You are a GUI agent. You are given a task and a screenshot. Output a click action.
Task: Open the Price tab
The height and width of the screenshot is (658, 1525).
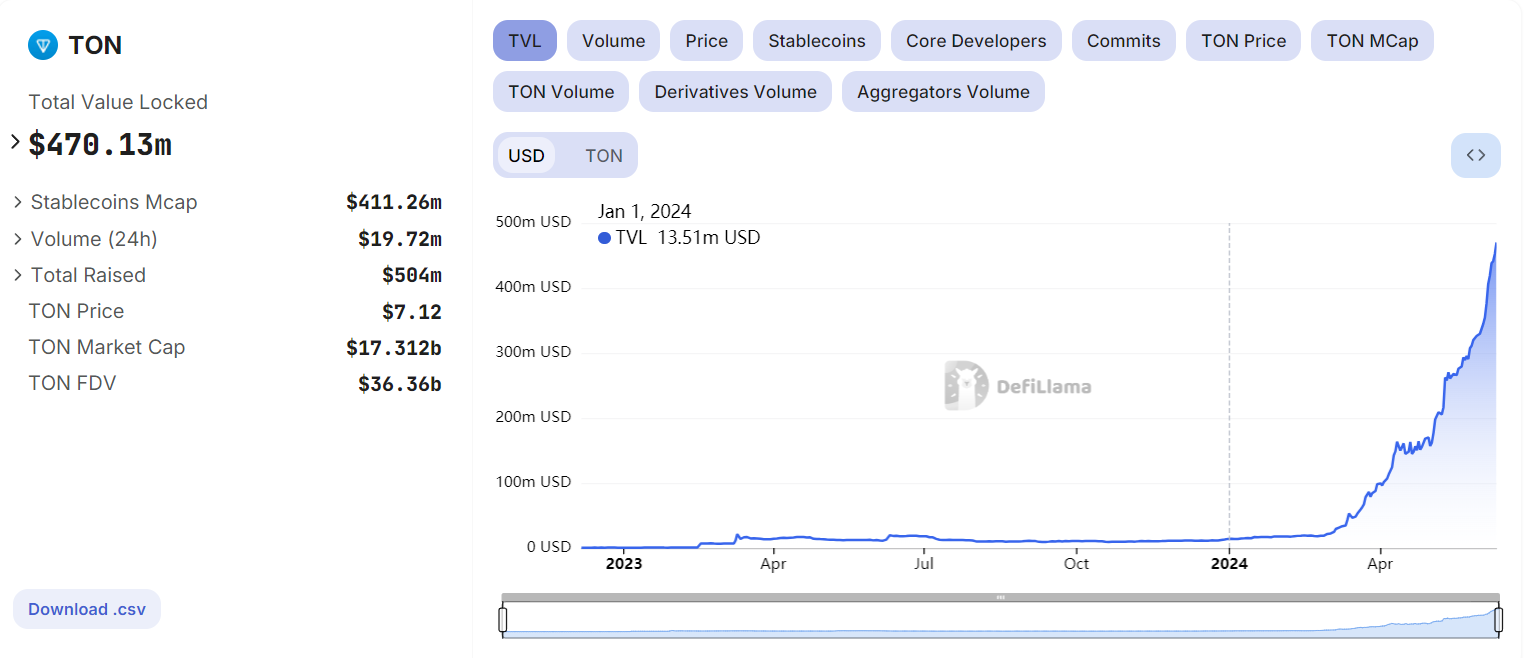(x=706, y=40)
